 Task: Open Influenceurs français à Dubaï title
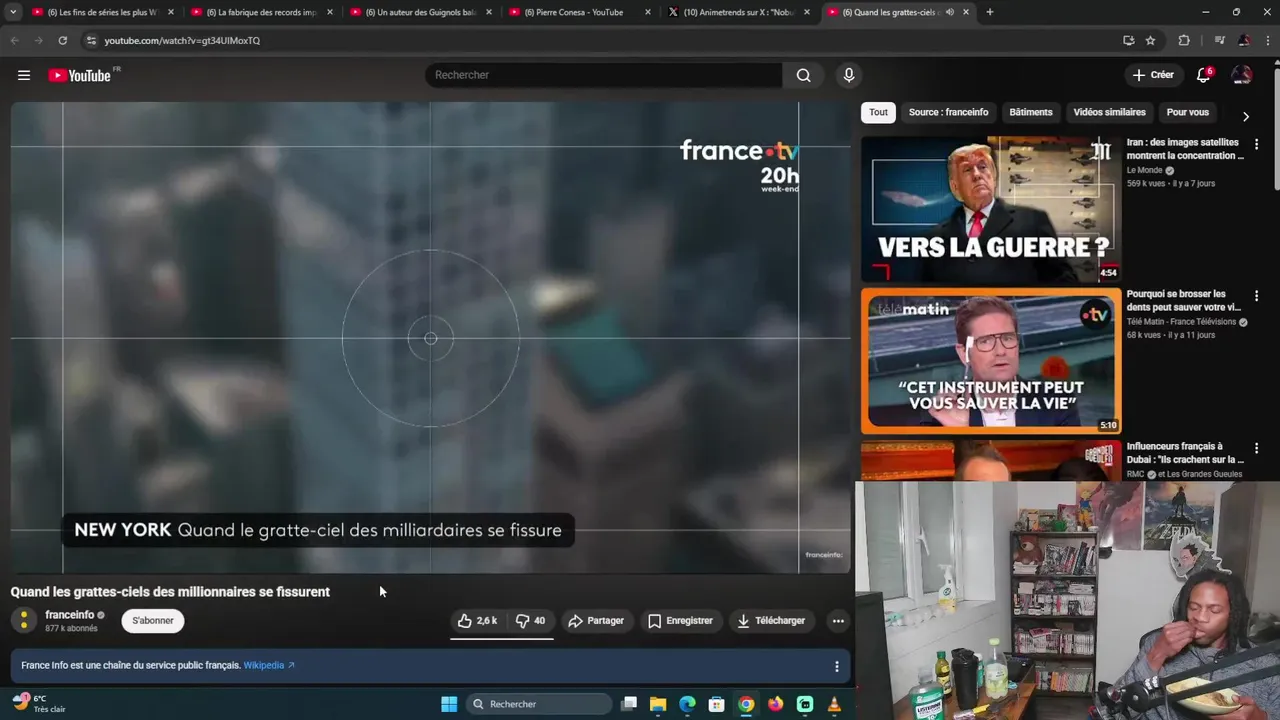(x=1185, y=453)
